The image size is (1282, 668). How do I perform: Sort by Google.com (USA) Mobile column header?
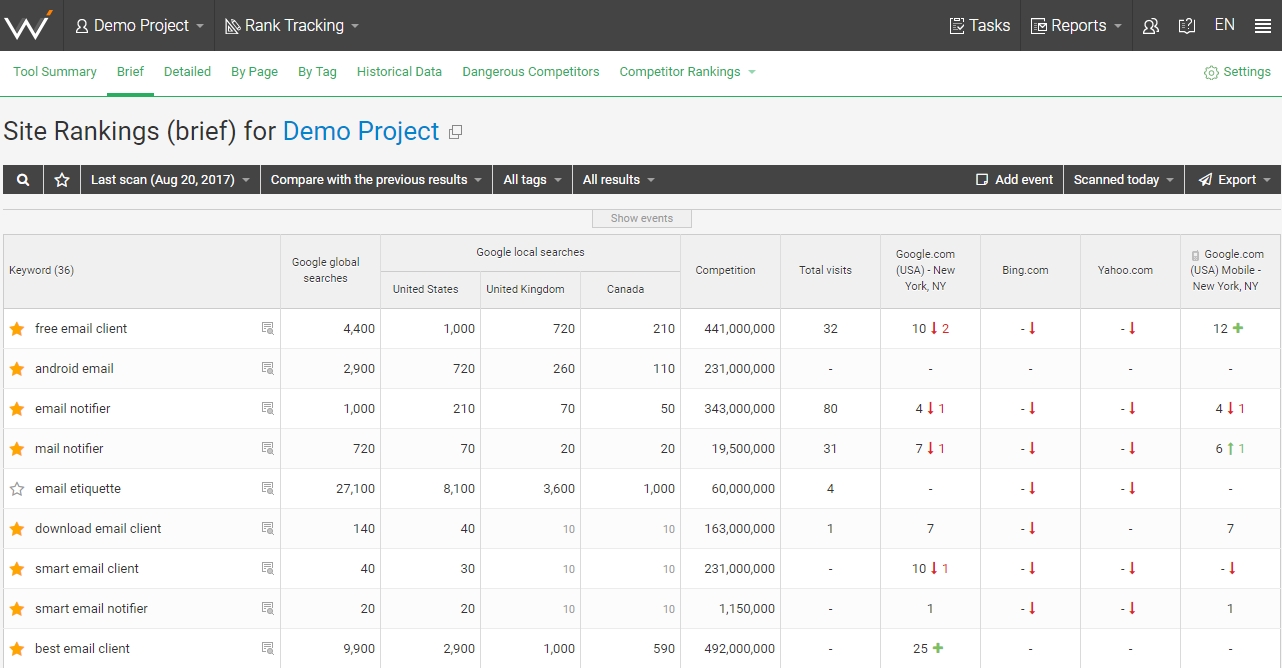pos(1230,271)
